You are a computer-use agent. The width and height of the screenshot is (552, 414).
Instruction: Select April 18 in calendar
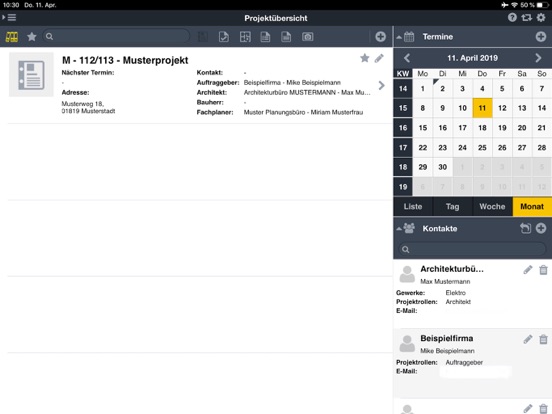(x=482, y=128)
